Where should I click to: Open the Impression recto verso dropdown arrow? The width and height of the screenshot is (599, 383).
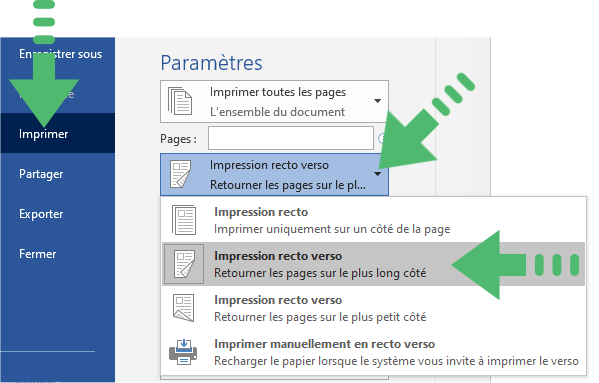(x=377, y=174)
